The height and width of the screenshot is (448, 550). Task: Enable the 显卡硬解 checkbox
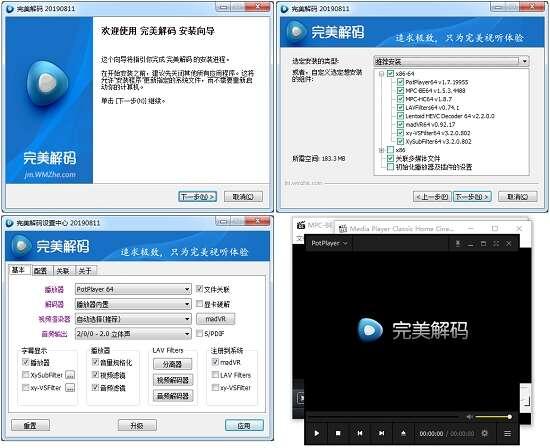[x=199, y=304]
